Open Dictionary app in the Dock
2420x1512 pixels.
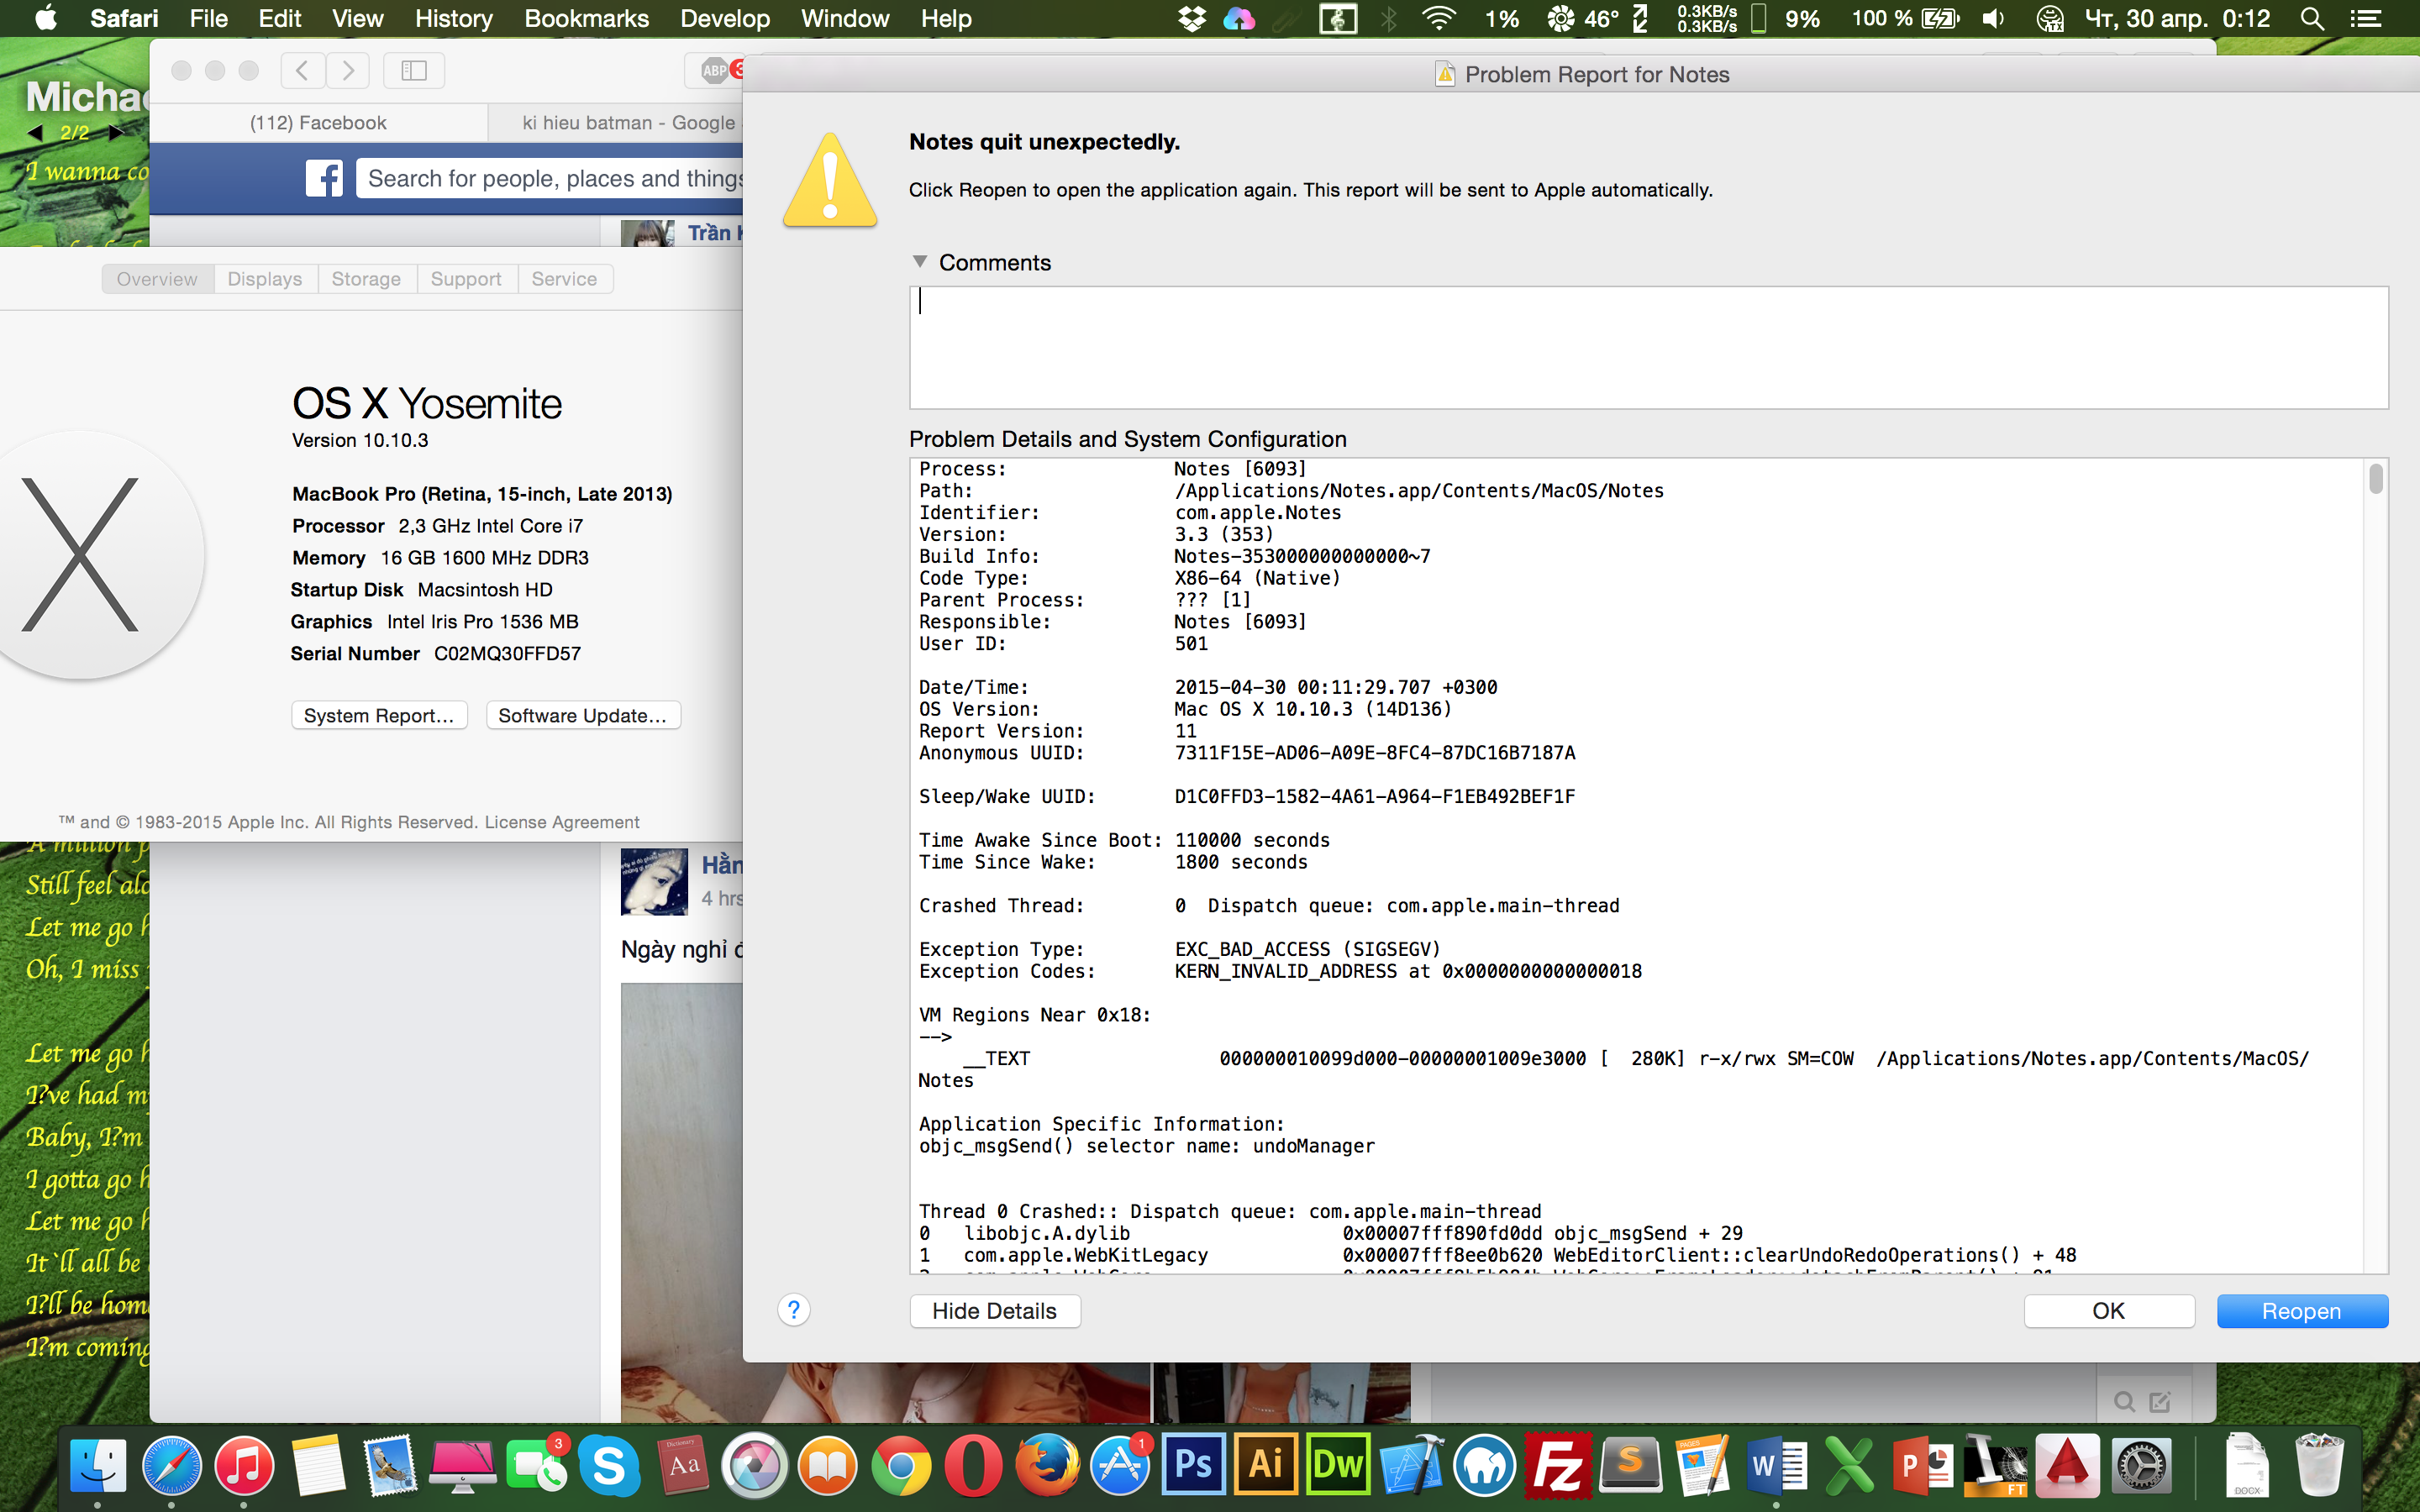[683, 1466]
